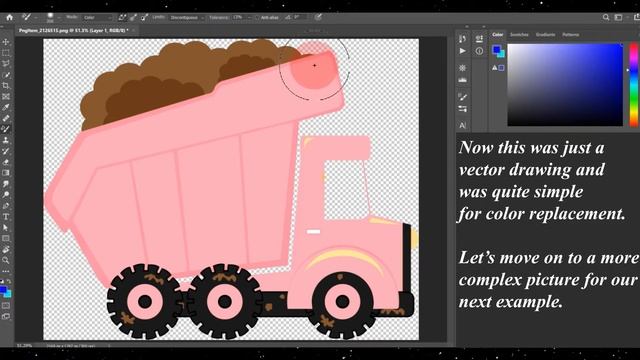Select the Eyedropper tool
640x360 pixels.
[x=6, y=107]
